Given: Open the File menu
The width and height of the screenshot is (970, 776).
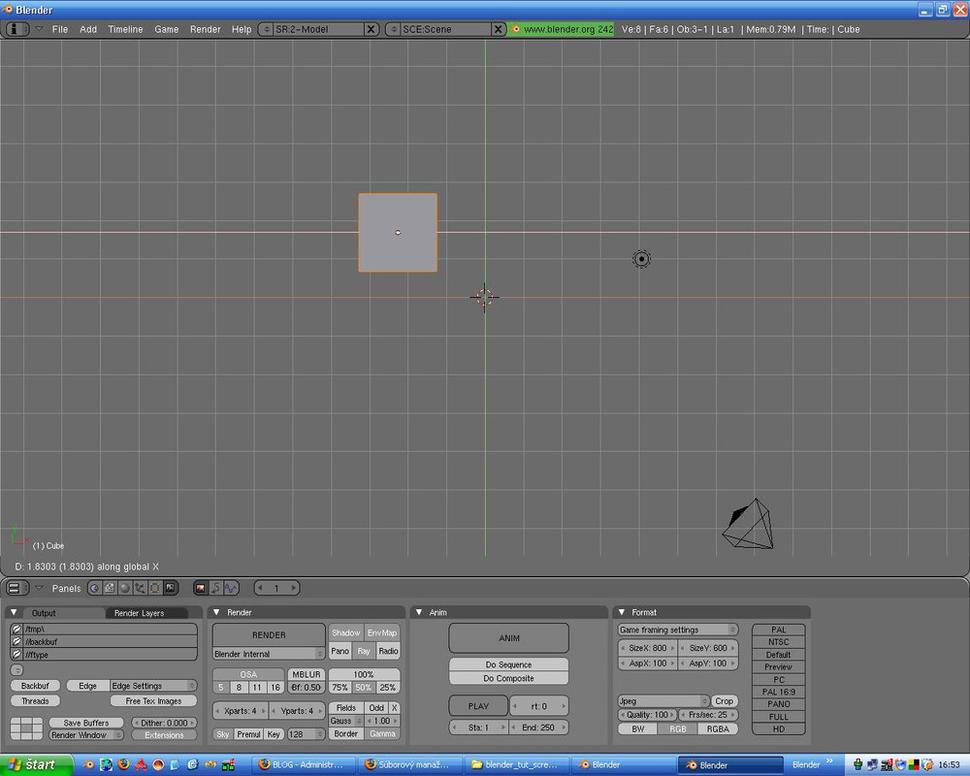Looking at the screenshot, I should (60, 29).
